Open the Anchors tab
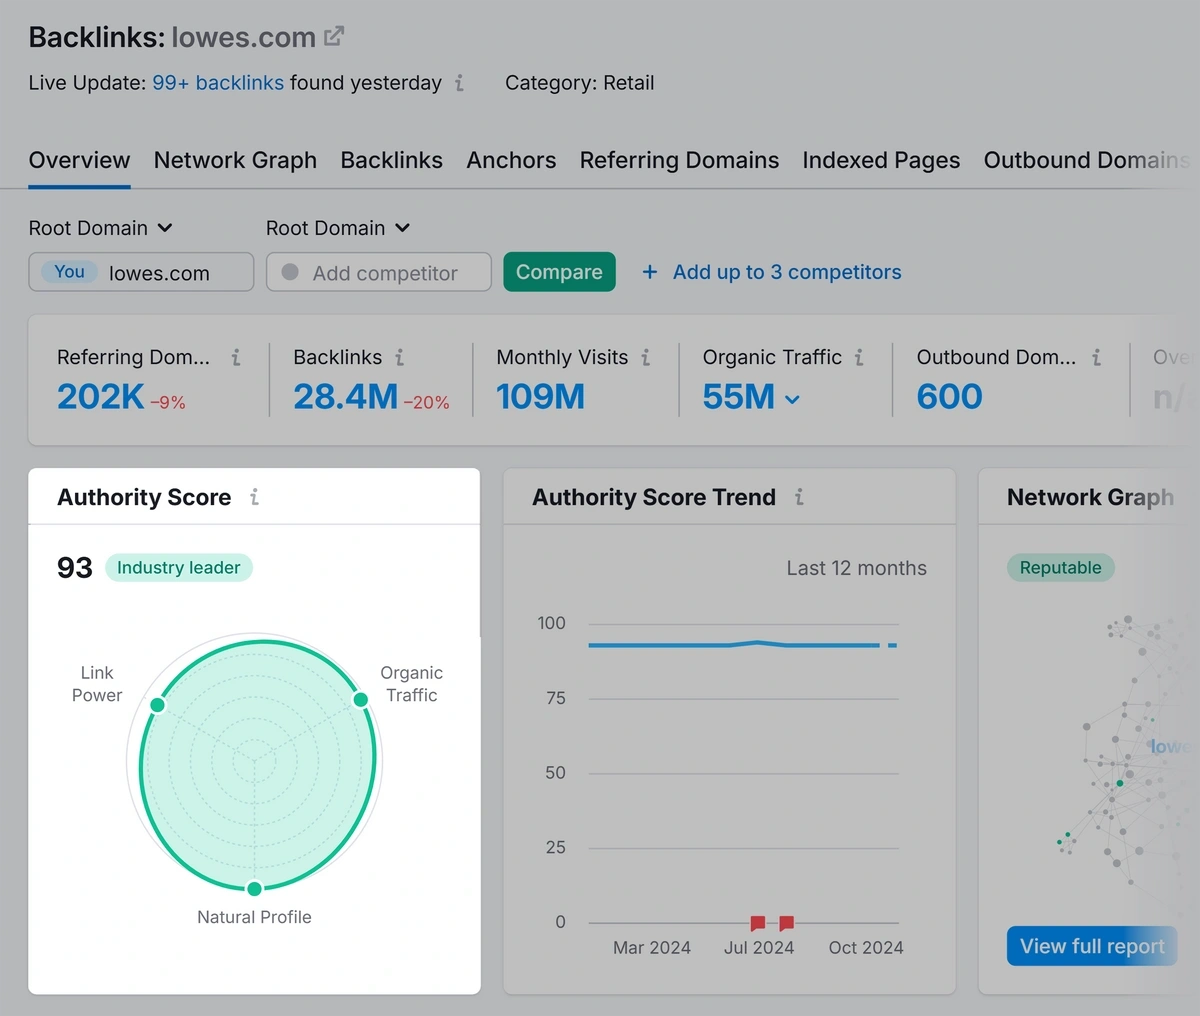Image resolution: width=1200 pixels, height=1016 pixels. pos(511,160)
